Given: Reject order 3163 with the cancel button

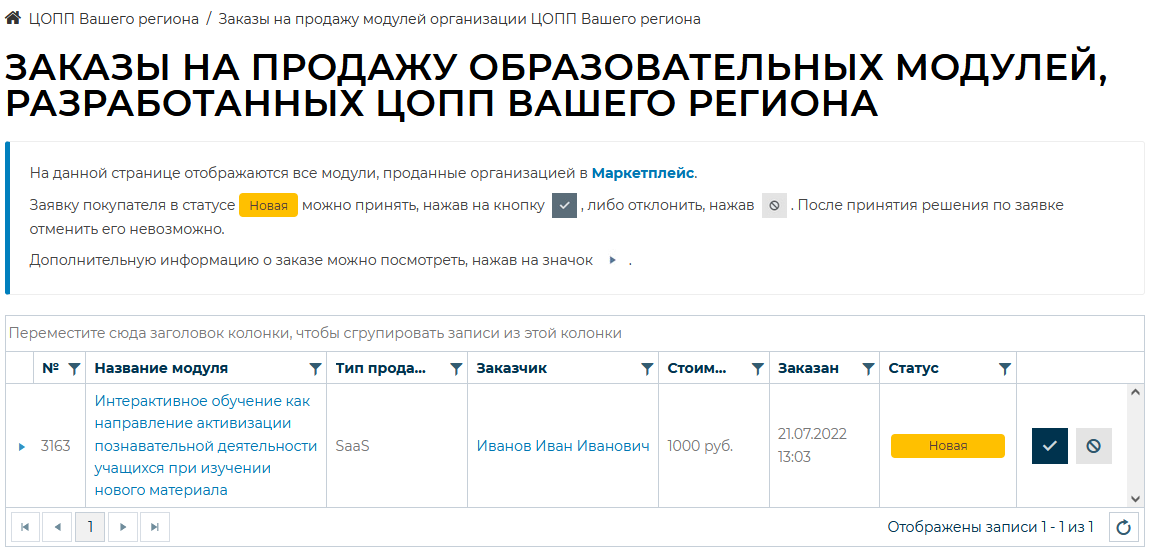Looking at the screenshot, I should [1093, 446].
